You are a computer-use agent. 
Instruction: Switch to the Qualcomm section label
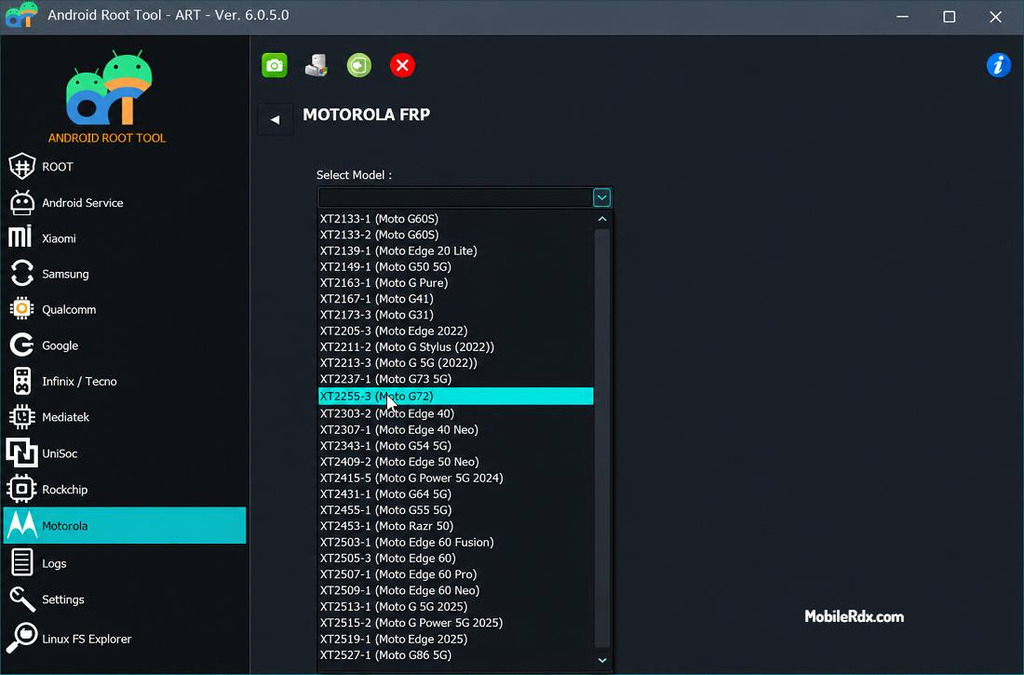69,310
